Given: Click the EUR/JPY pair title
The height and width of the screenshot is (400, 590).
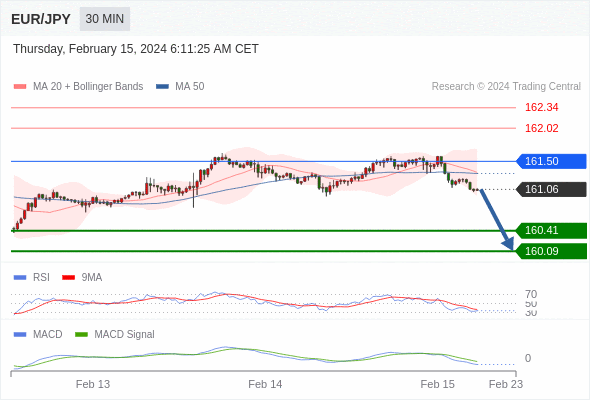Looking at the screenshot, I should [41, 19].
